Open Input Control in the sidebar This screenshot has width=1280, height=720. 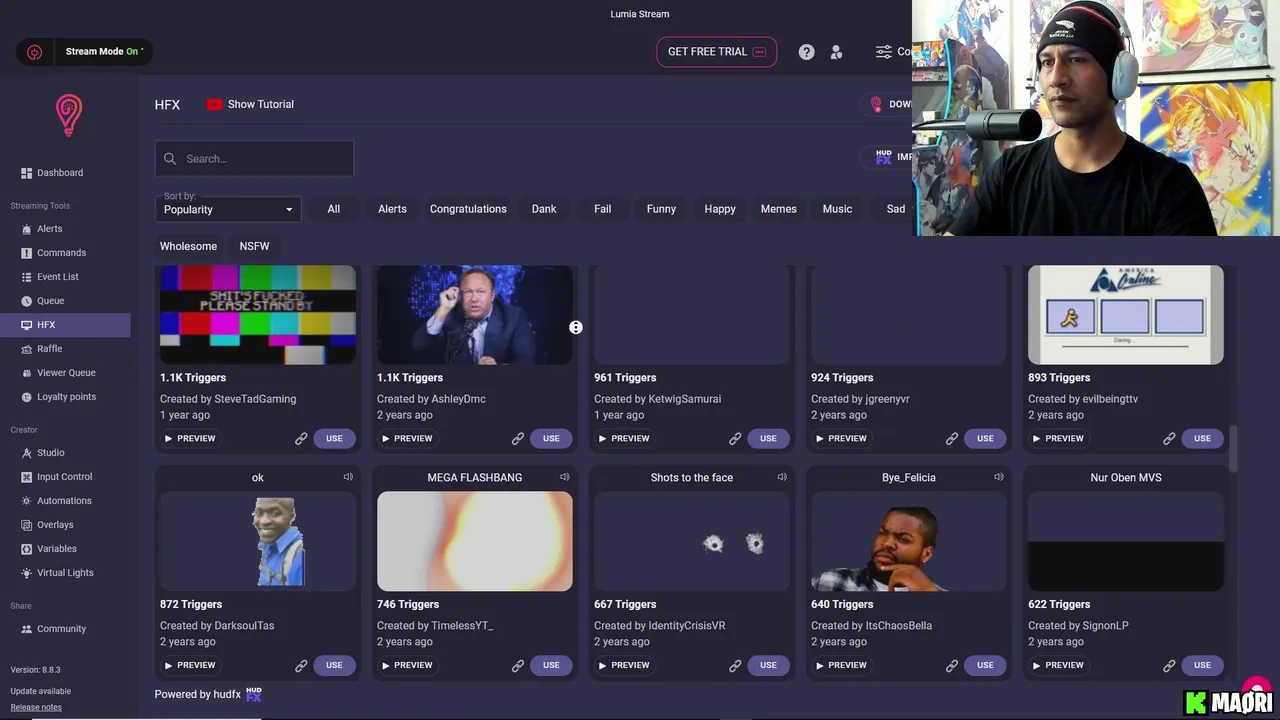[65, 477]
